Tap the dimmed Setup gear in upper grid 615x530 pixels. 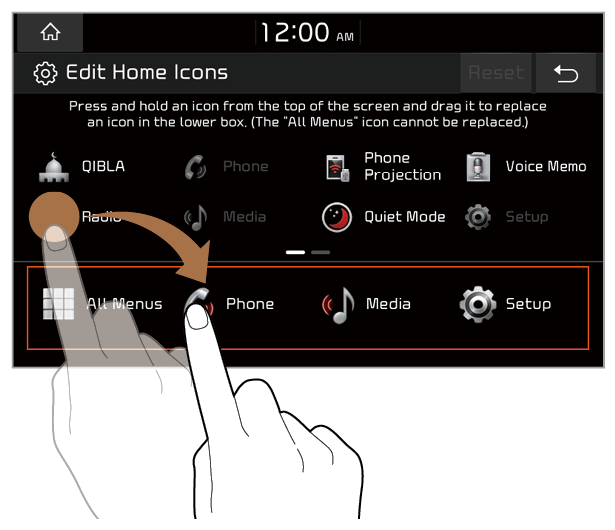(x=478, y=217)
